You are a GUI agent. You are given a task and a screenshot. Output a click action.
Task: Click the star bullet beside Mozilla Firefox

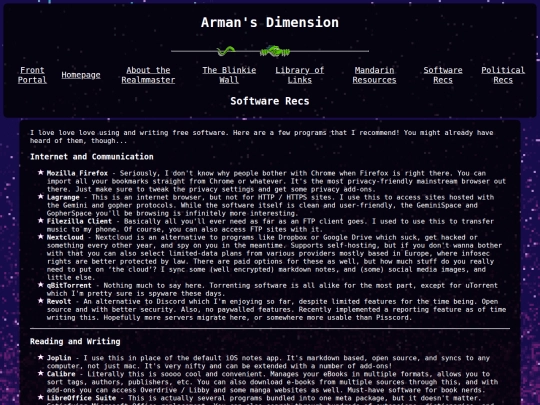click(41, 173)
